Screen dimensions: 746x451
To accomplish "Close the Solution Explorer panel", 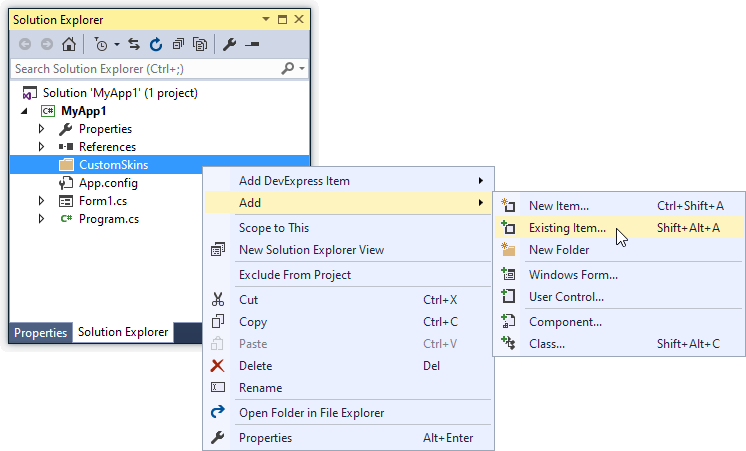I will (x=299, y=20).
